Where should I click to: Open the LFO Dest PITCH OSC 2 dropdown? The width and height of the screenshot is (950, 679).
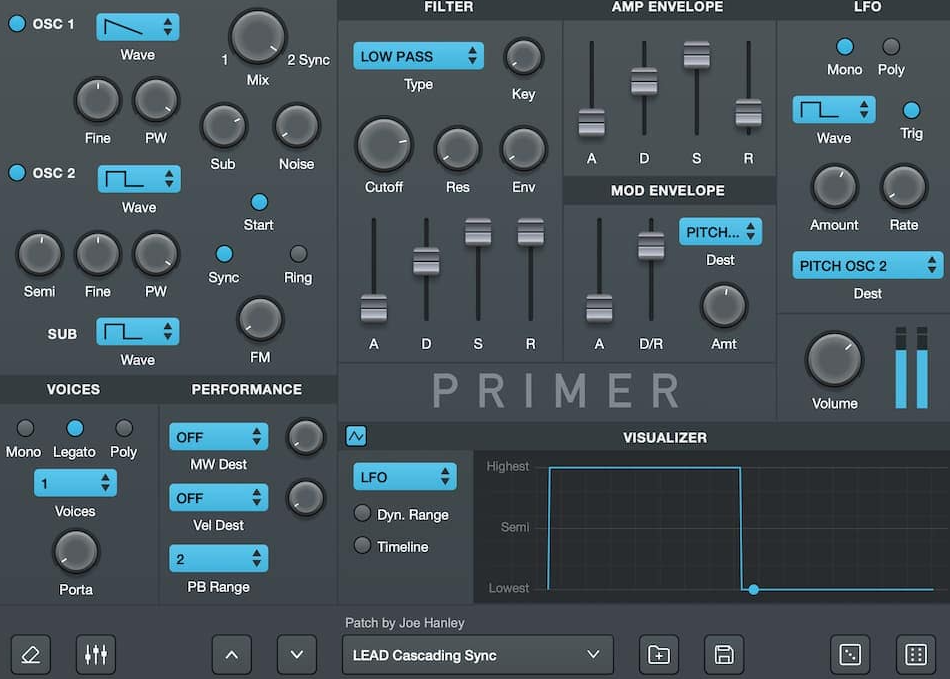(x=867, y=266)
